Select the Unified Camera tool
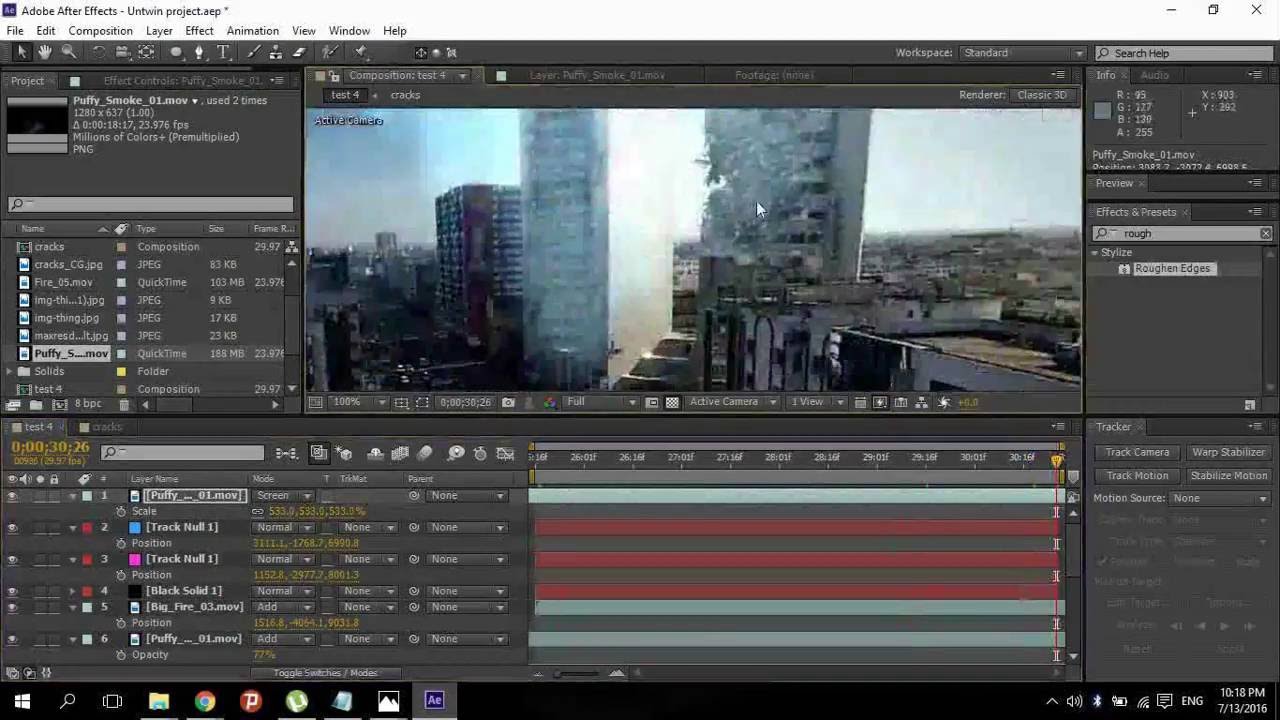The height and width of the screenshot is (720, 1280). point(122,52)
